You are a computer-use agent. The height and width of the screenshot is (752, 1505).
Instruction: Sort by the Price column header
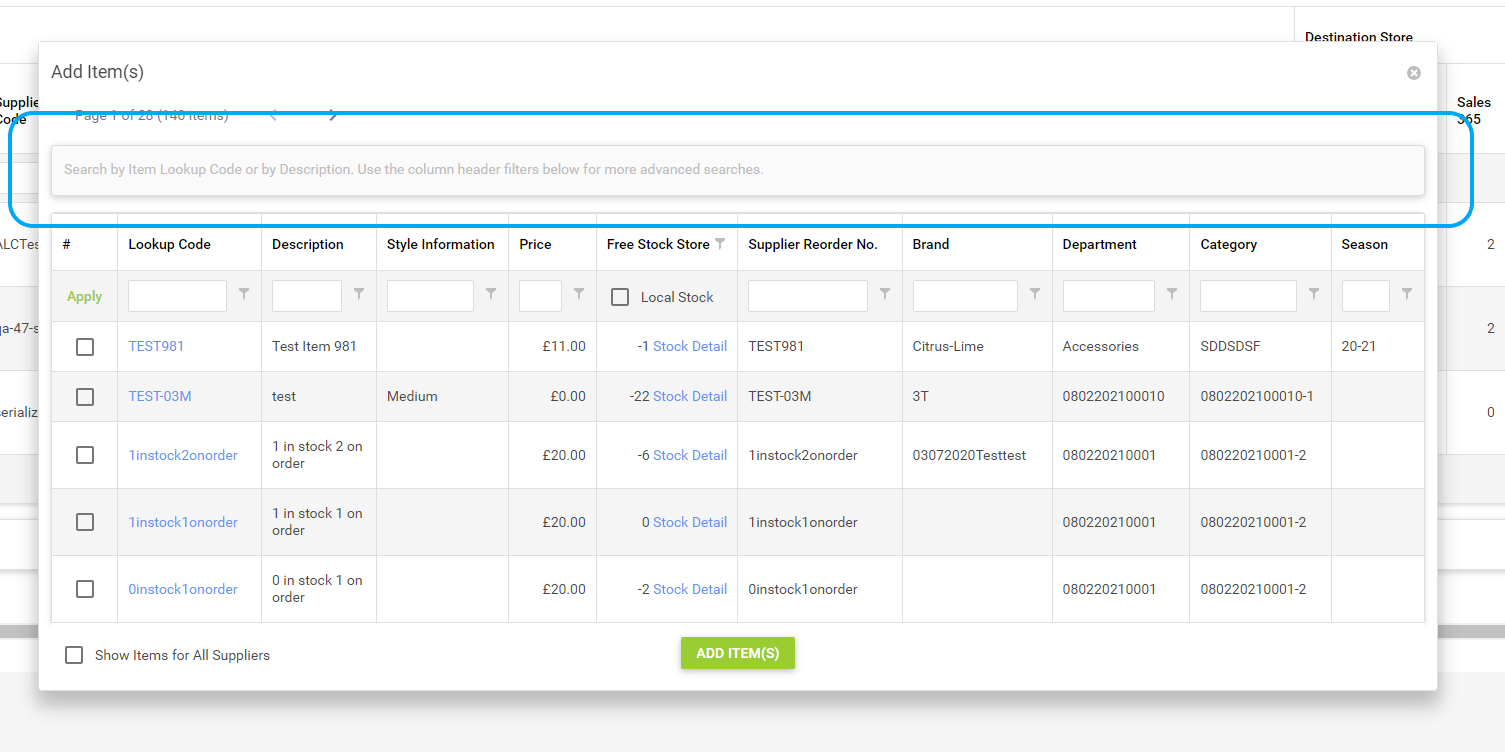click(535, 244)
